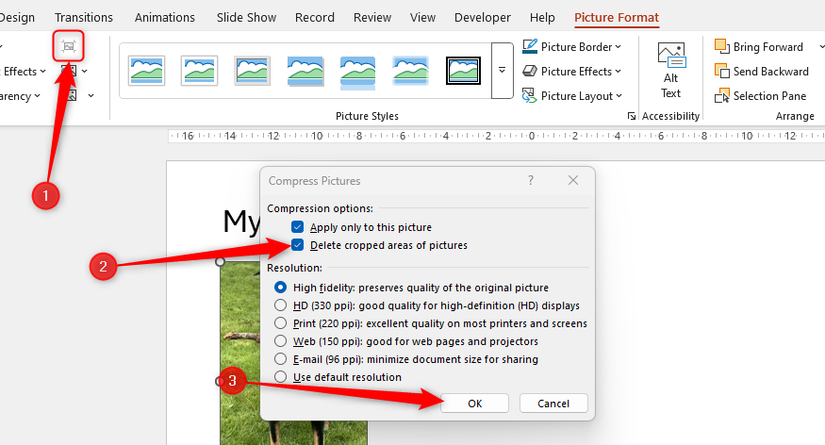This screenshot has height=445, width=825.
Task: Click Cancel in Compress Pictures dialog
Action: click(554, 403)
